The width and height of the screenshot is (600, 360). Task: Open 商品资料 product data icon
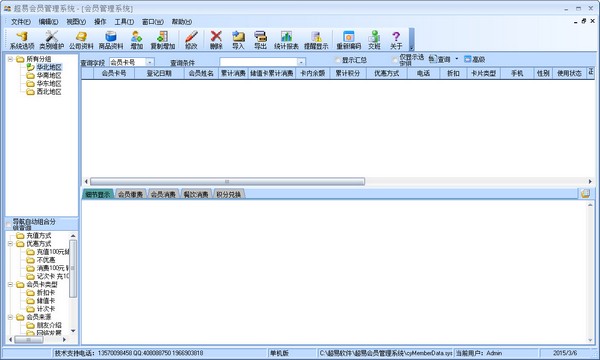(x=111, y=40)
